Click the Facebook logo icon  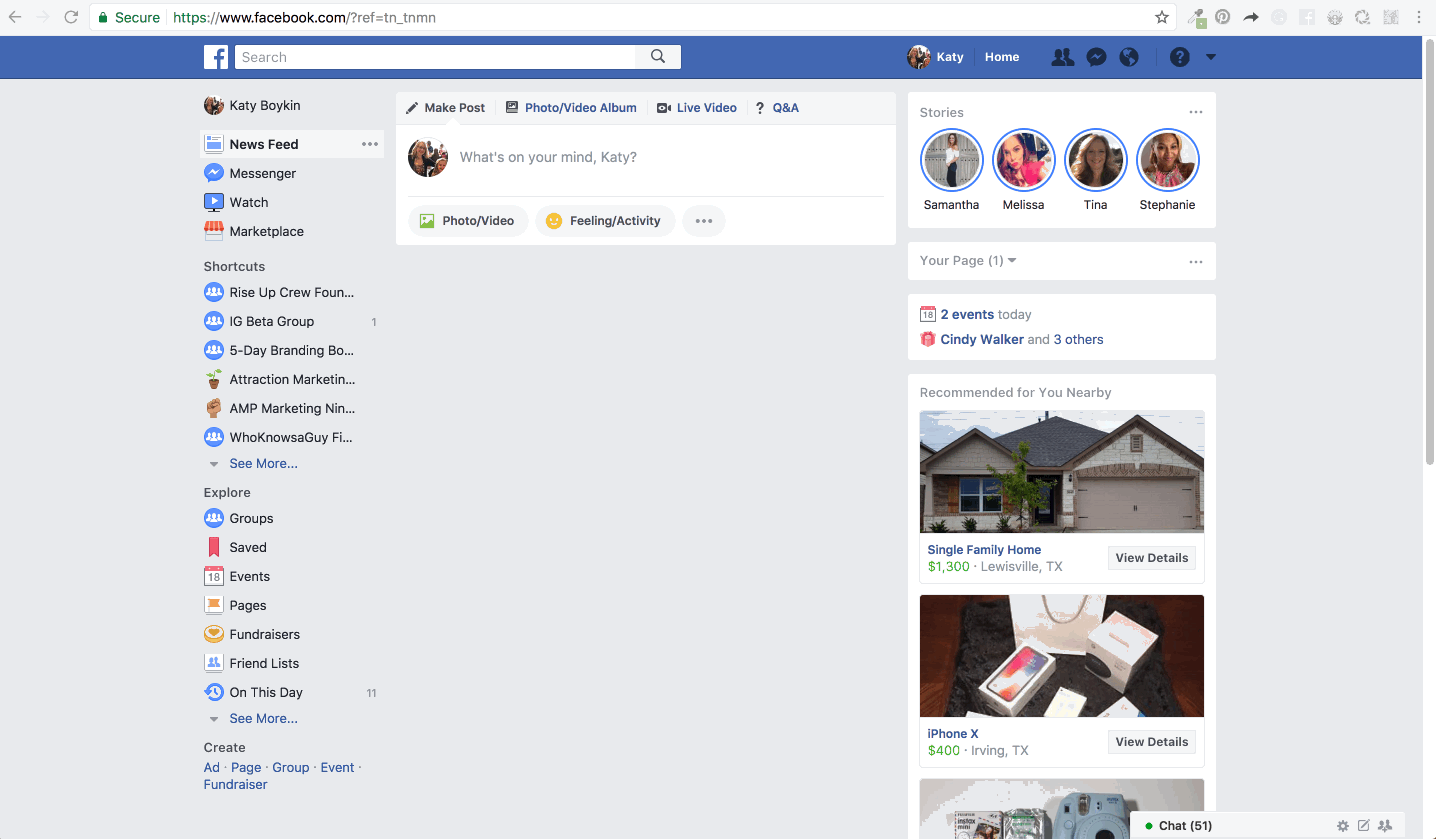[x=216, y=57]
